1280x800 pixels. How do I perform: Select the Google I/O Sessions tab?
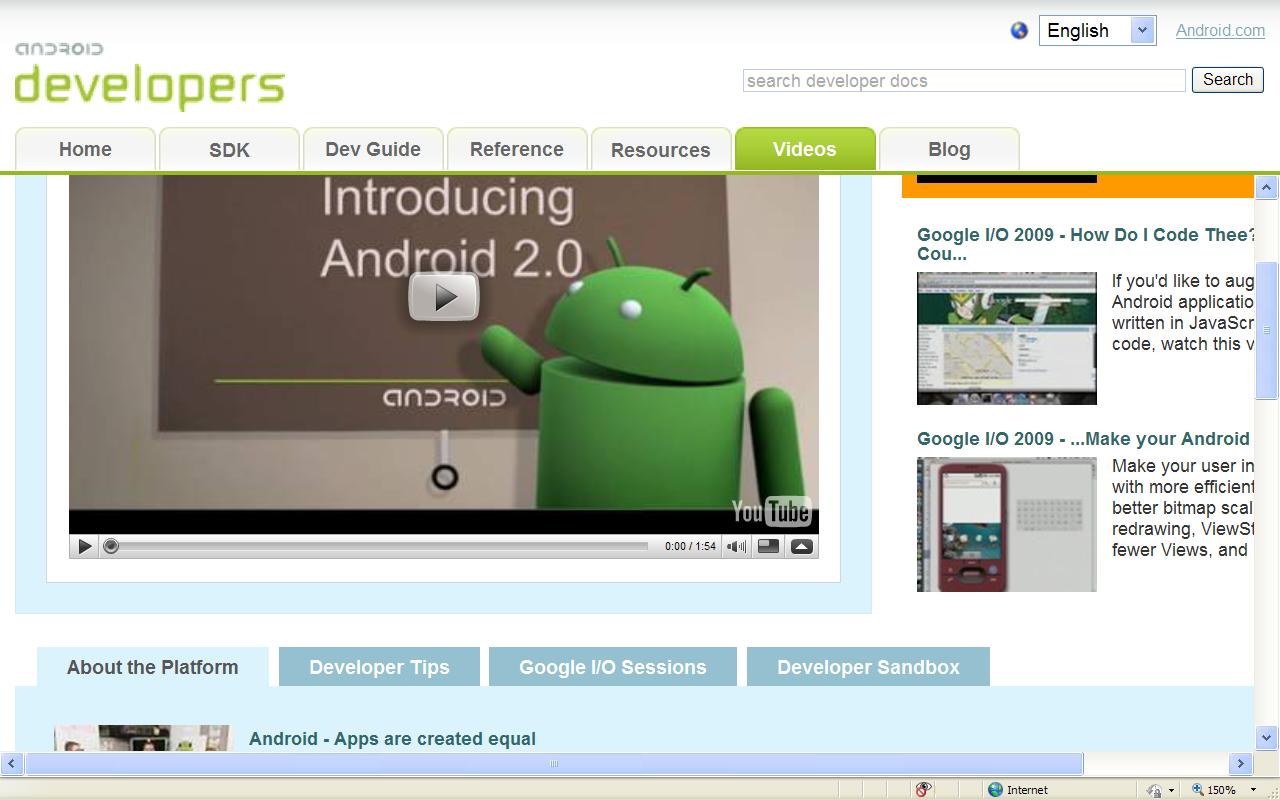coord(612,667)
